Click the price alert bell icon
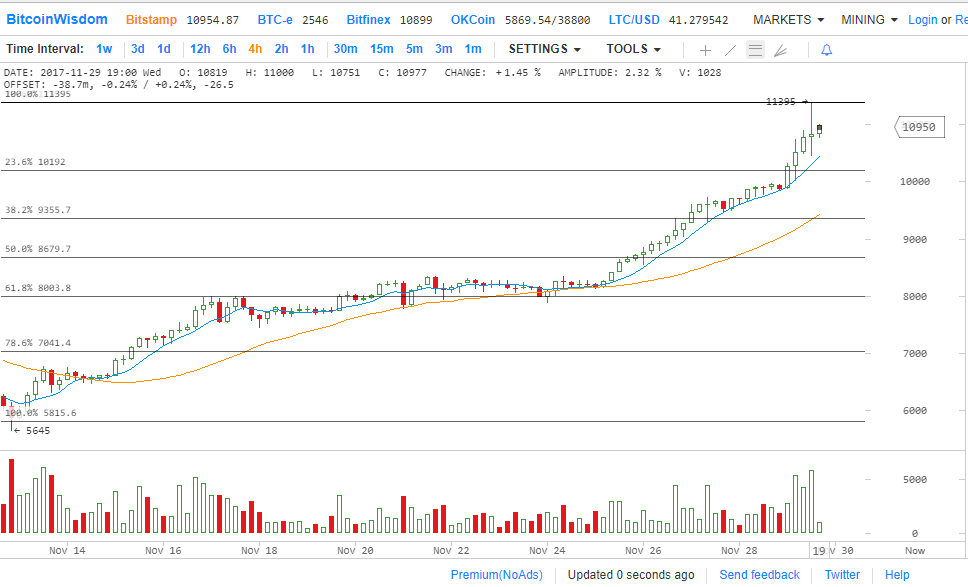 [x=826, y=49]
